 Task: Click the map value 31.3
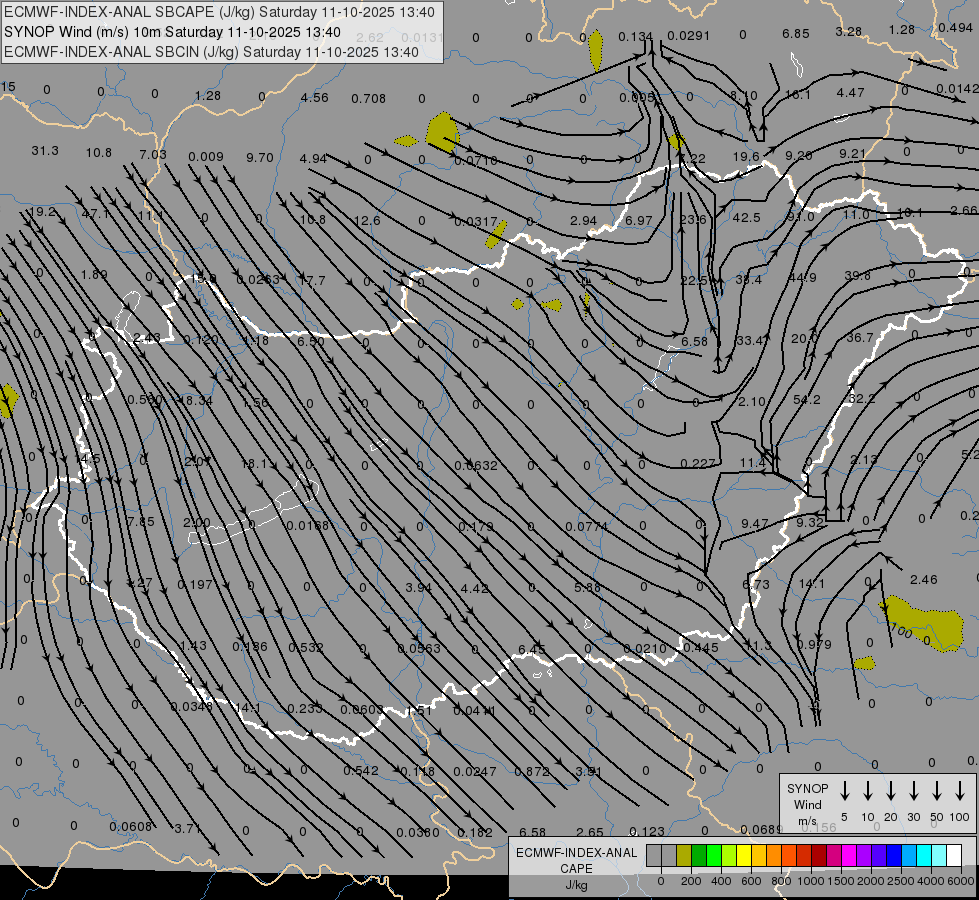45,151
